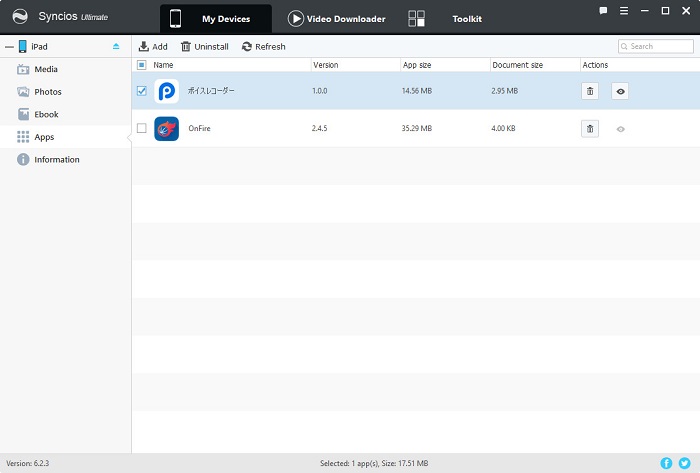Check the OnFire app checkbox
Image resolution: width=700 pixels, height=473 pixels.
tap(141, 129)
